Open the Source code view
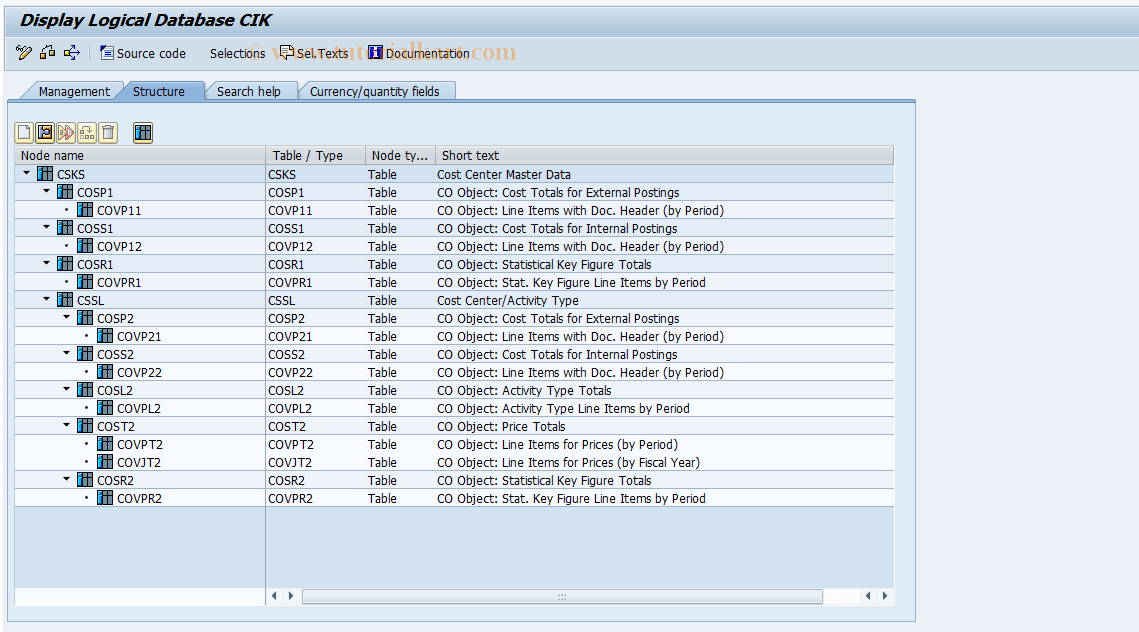 coord(142,53)
